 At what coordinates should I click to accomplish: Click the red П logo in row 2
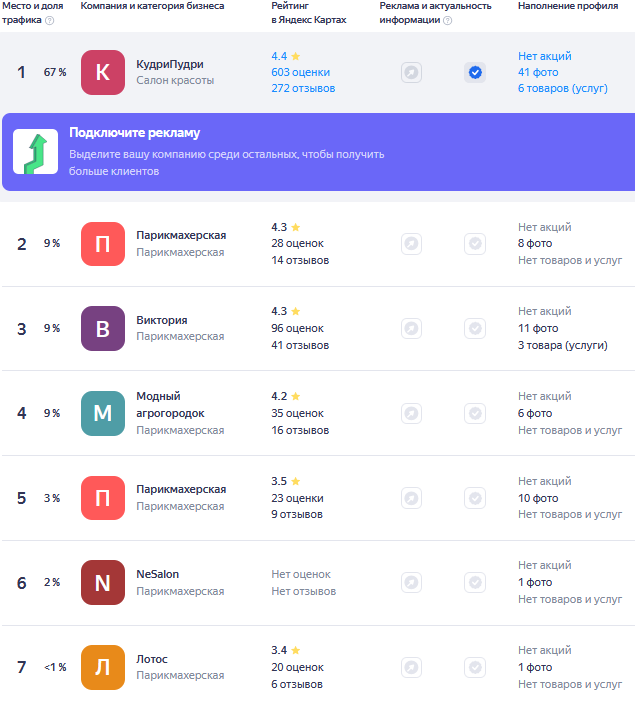coord(103,244)
